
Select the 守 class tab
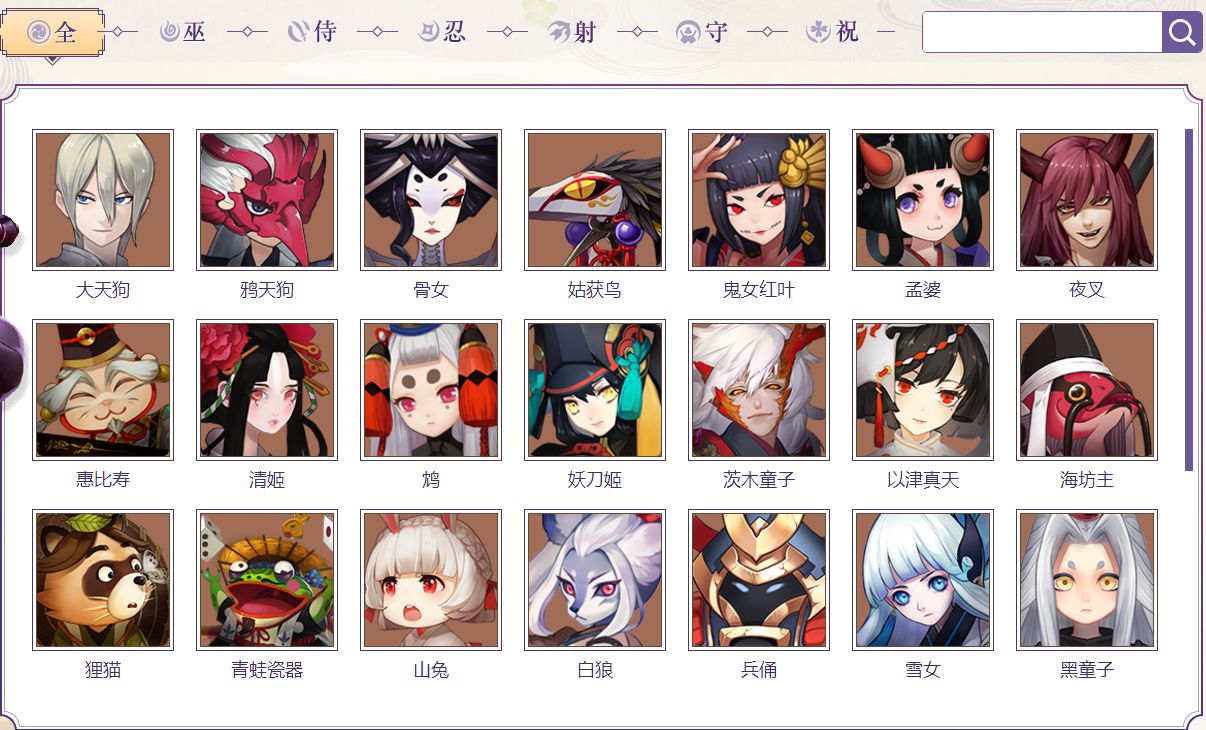click(x=702, y=32)
